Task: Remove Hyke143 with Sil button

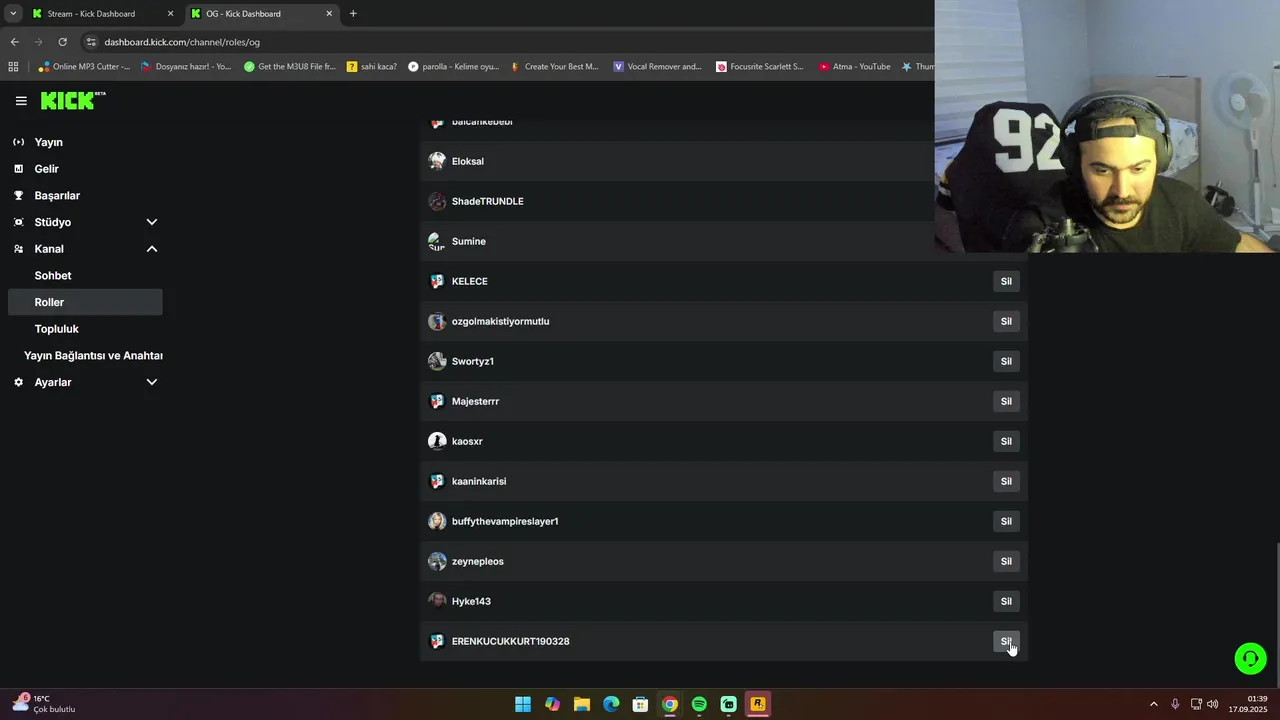Action: (x=1006, y=601)
